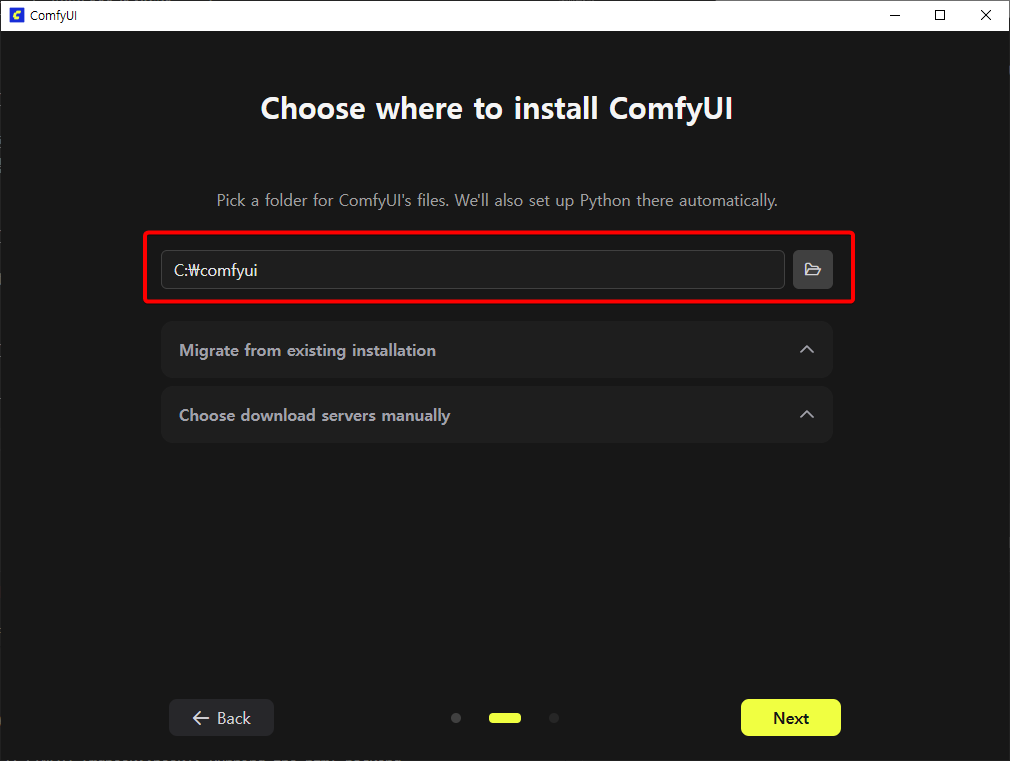Click the ComfyUI title bar text

coord(54,15)
